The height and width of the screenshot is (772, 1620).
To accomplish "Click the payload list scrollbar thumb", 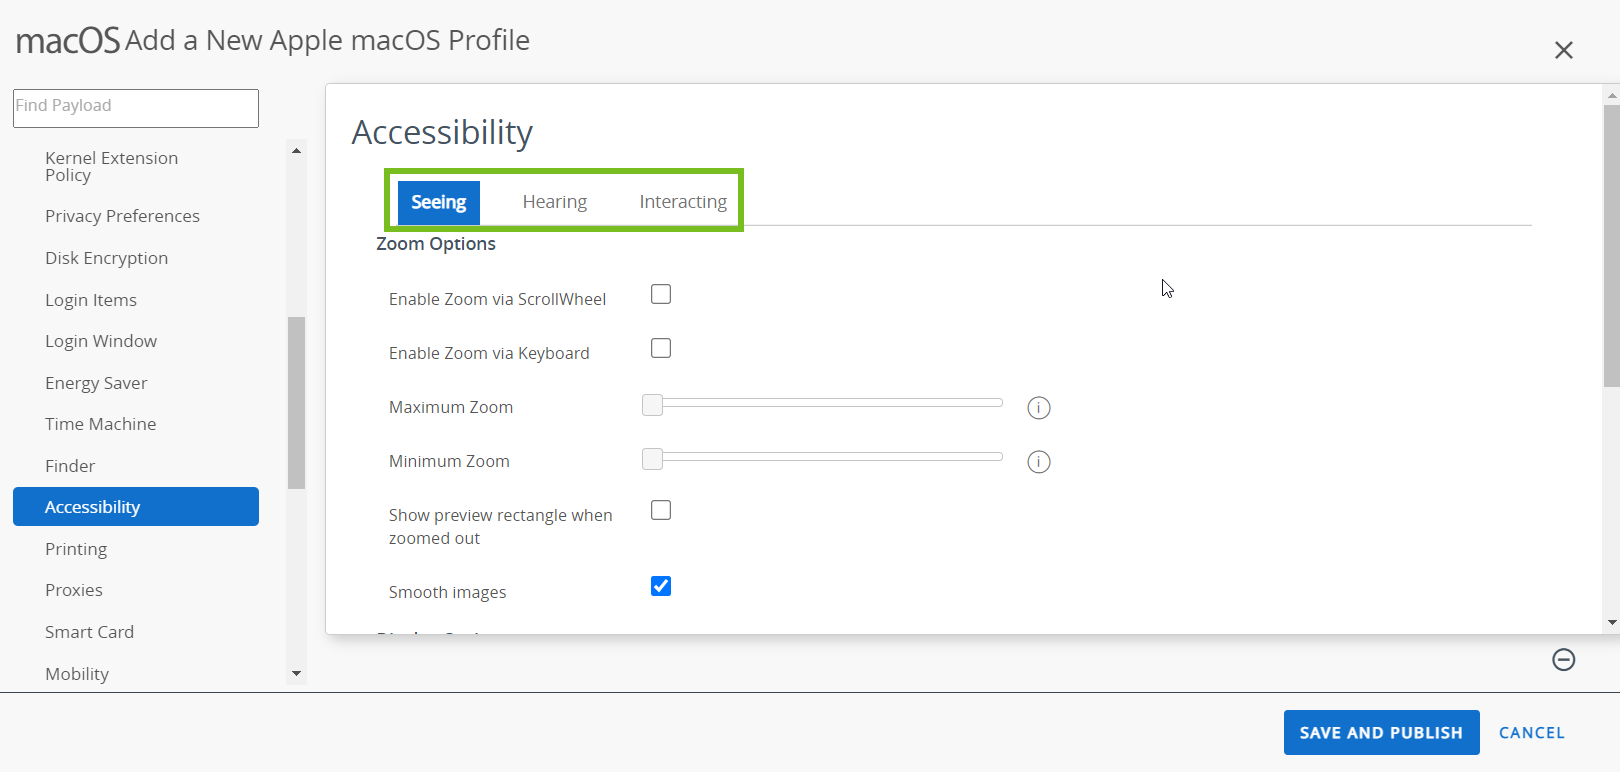I will pyautogui.click(x=296, y=403).
